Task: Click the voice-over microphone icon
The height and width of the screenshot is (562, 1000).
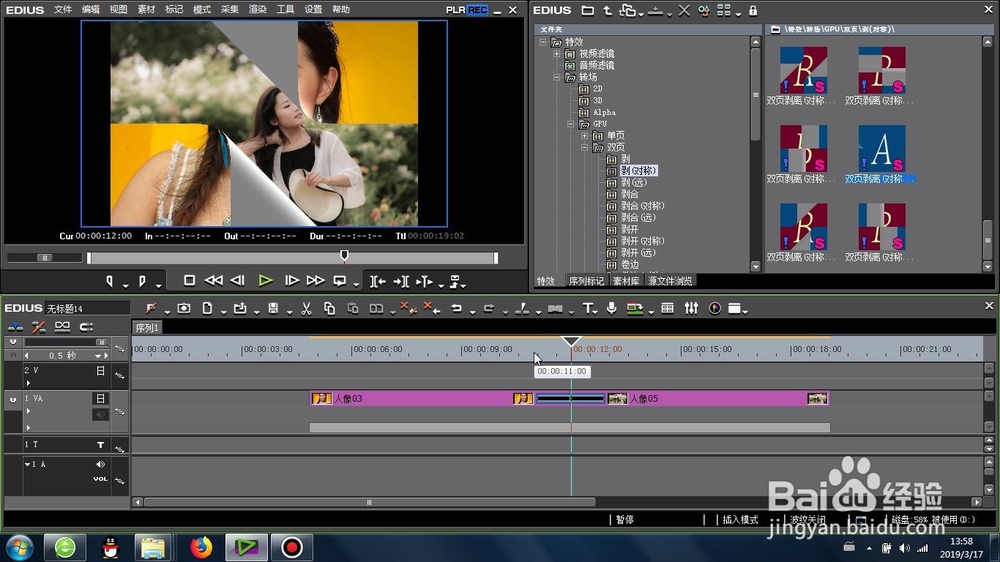Action: [x=612, y=309]
